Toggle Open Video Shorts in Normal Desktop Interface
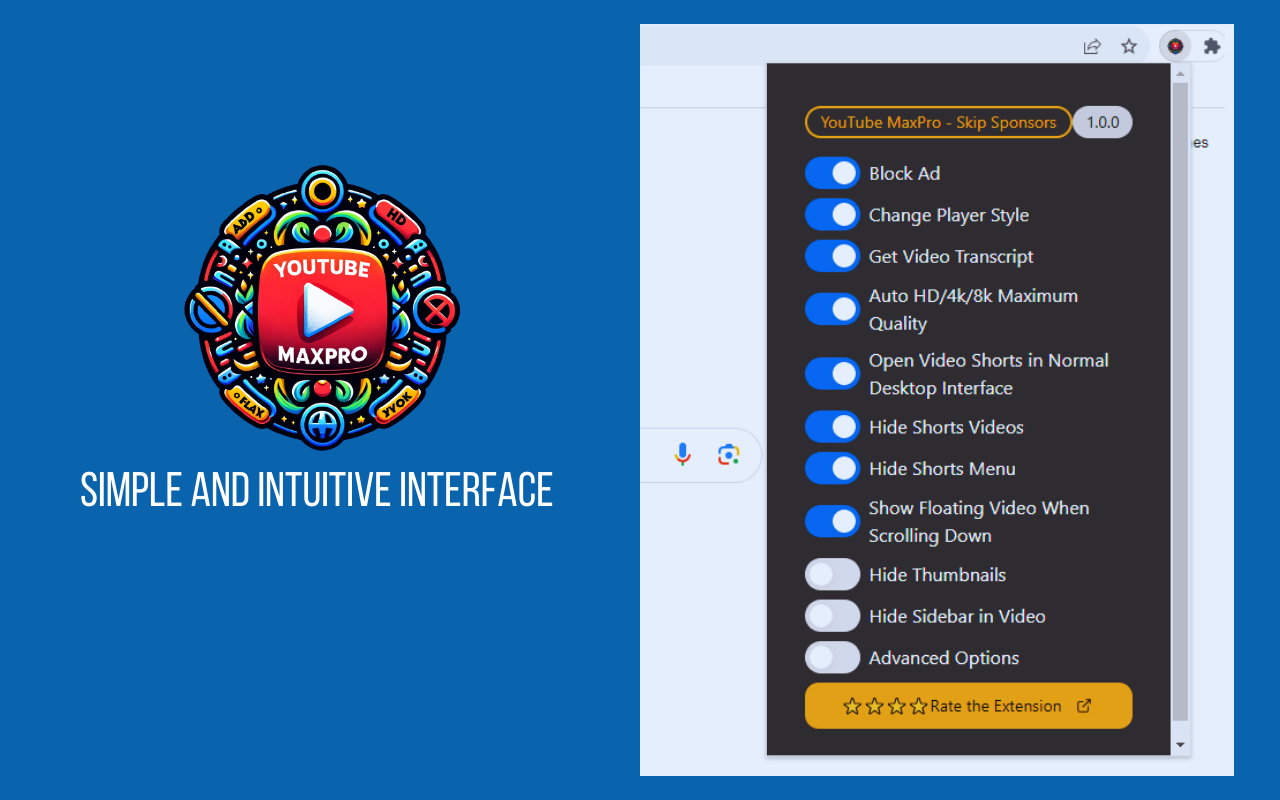1280x800 pixels. tap(832, 374)
